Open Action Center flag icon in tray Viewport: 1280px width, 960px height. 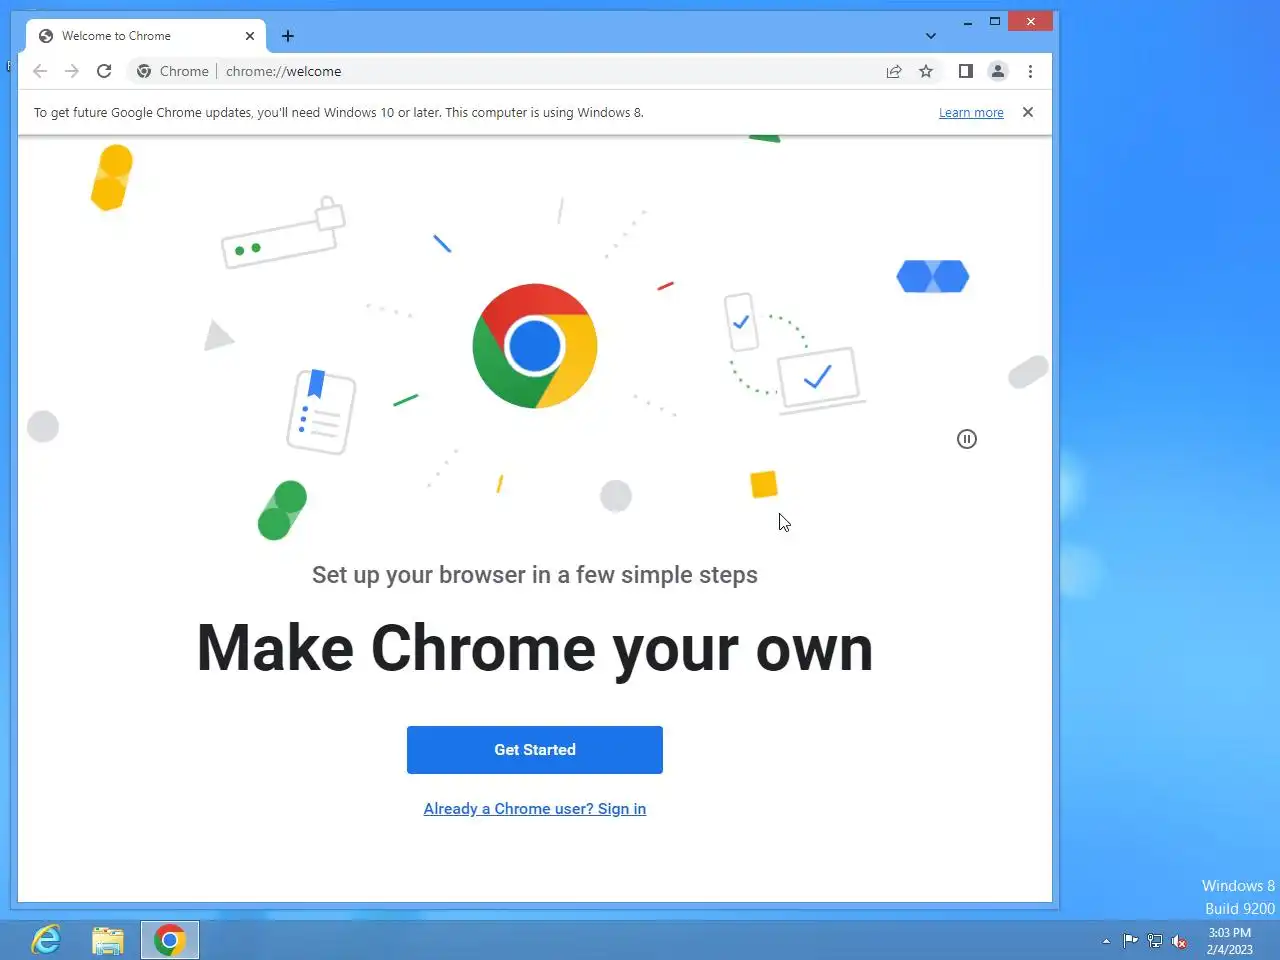(x=1130, y=940)
